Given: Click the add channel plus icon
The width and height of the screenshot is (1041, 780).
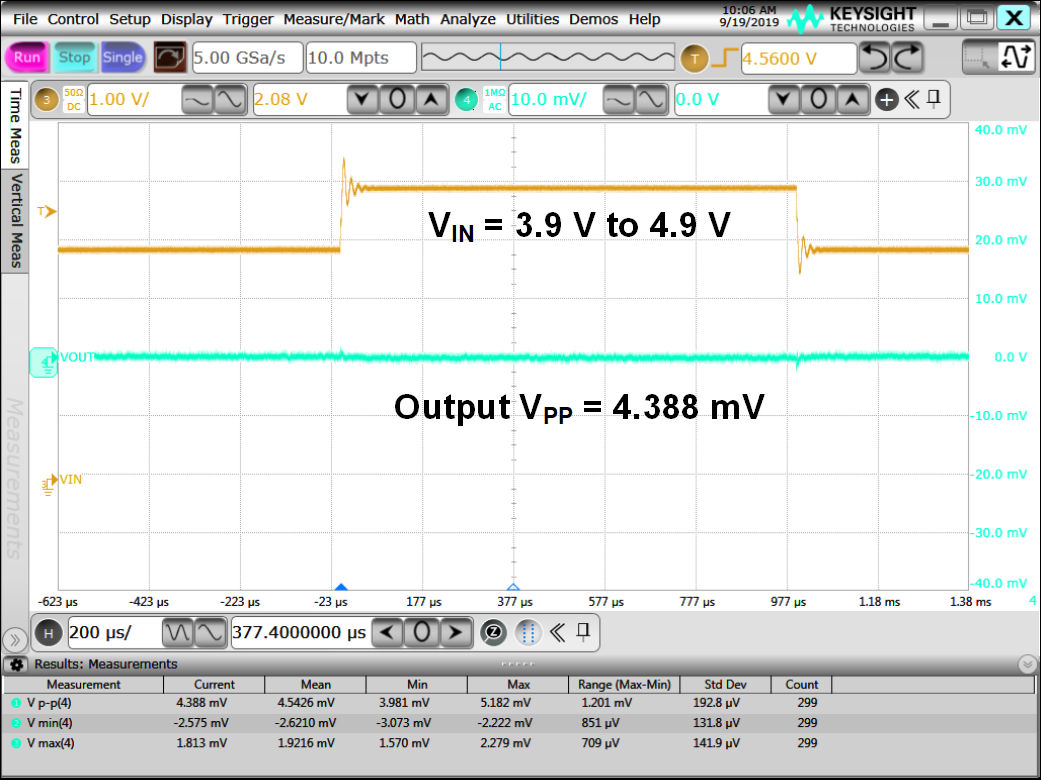Looking at the screenshot, I should point(886,99).
